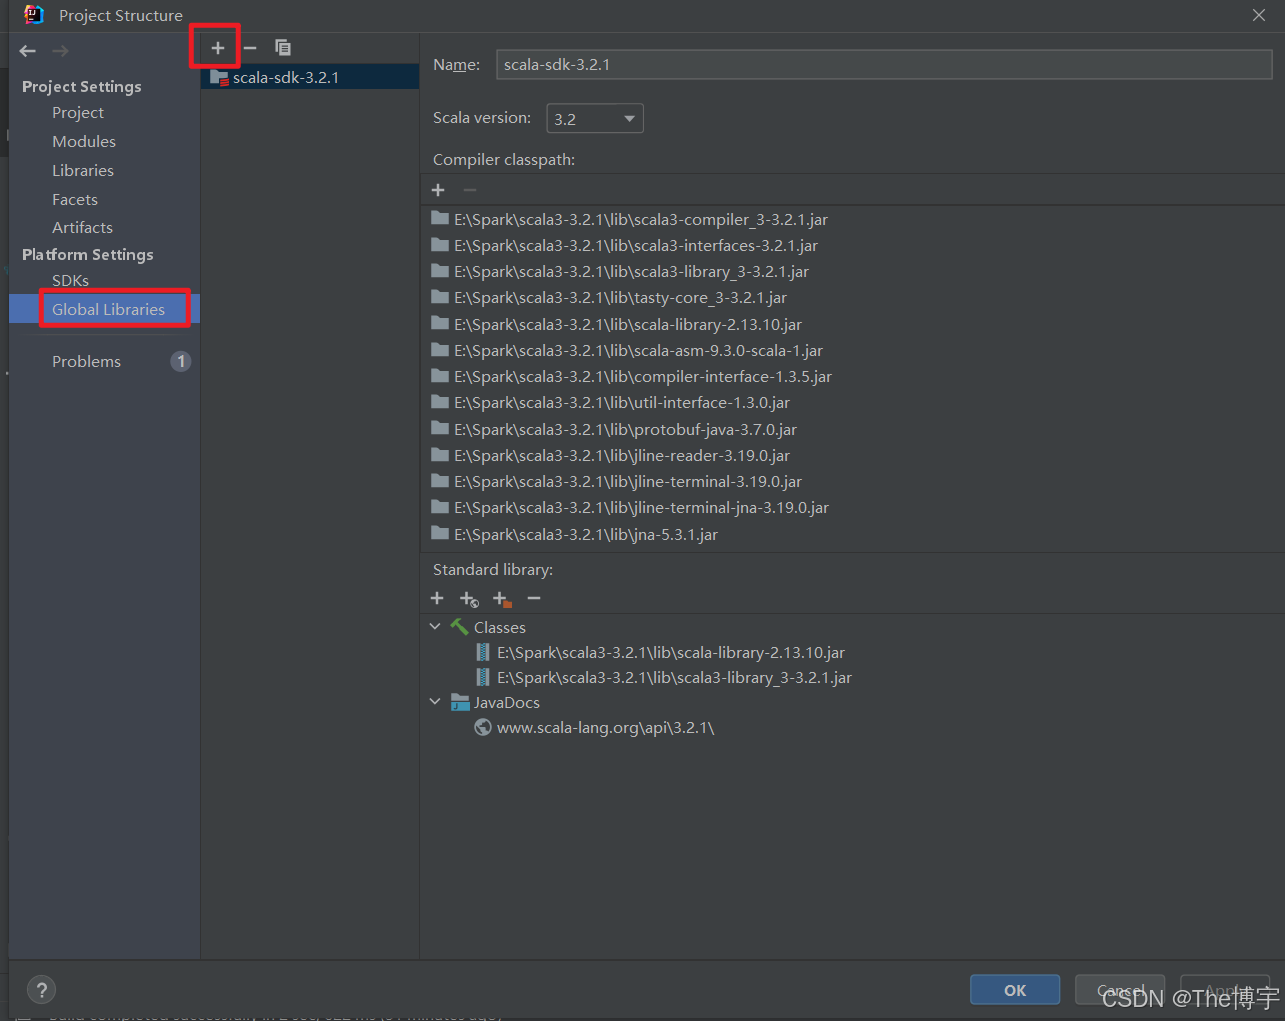Image resolution: width=1285 pixels, height=1021 pixels.
Task: Open the Problems page
Action: [86, 362]
